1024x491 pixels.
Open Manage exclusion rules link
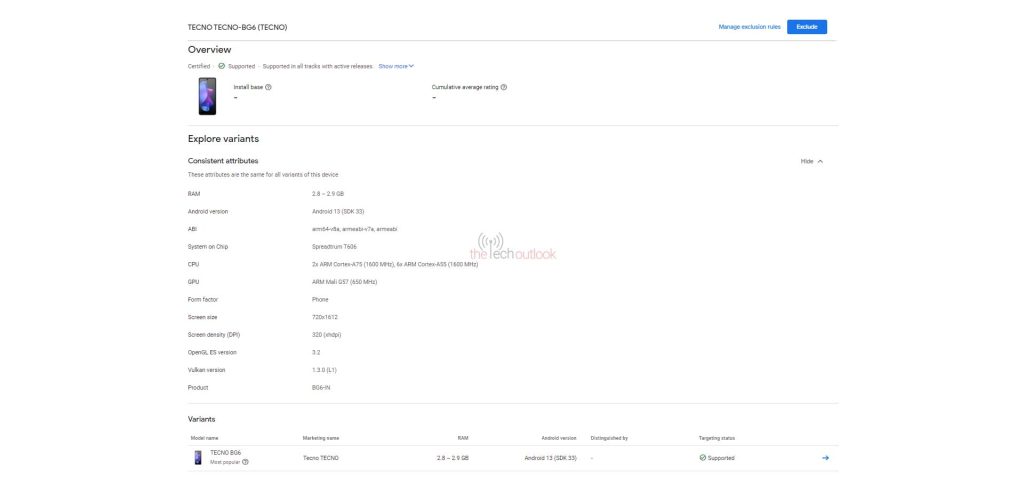tap(749, 27)
